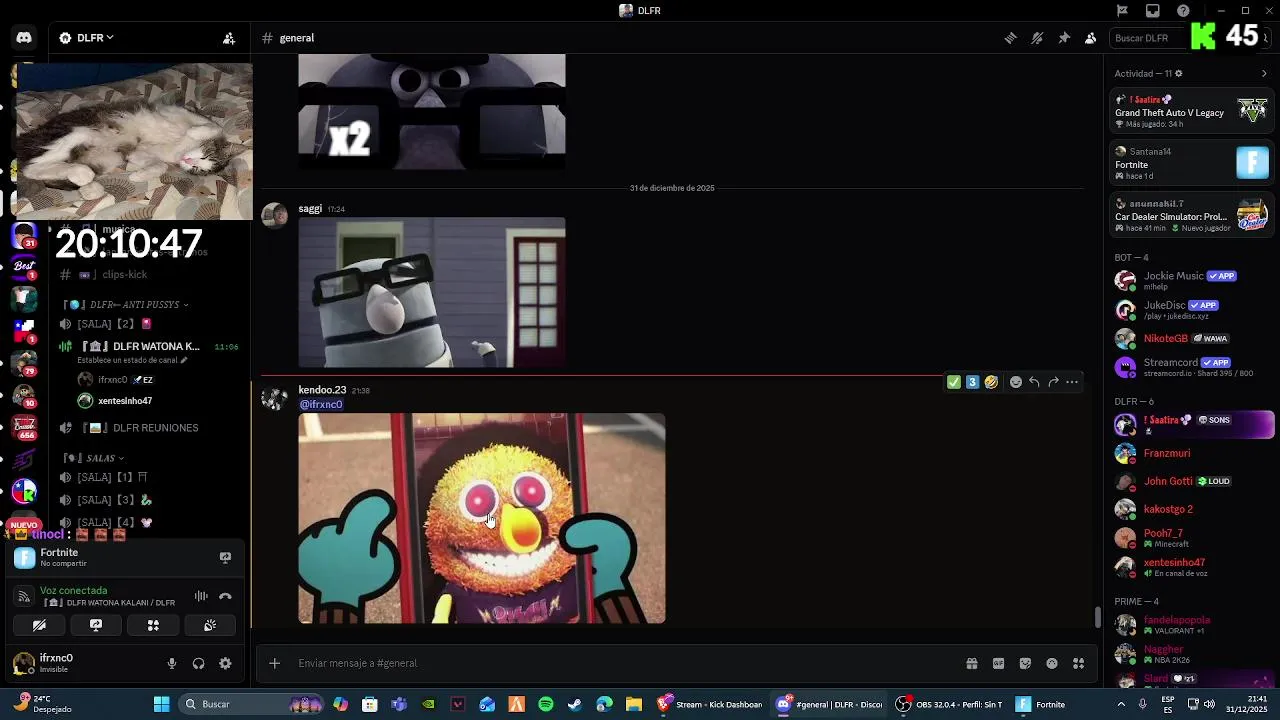This screenshot has height=720, width=1280.
Task: Open the Actividad settings gear icon
Action: (x=1179, y=73)
